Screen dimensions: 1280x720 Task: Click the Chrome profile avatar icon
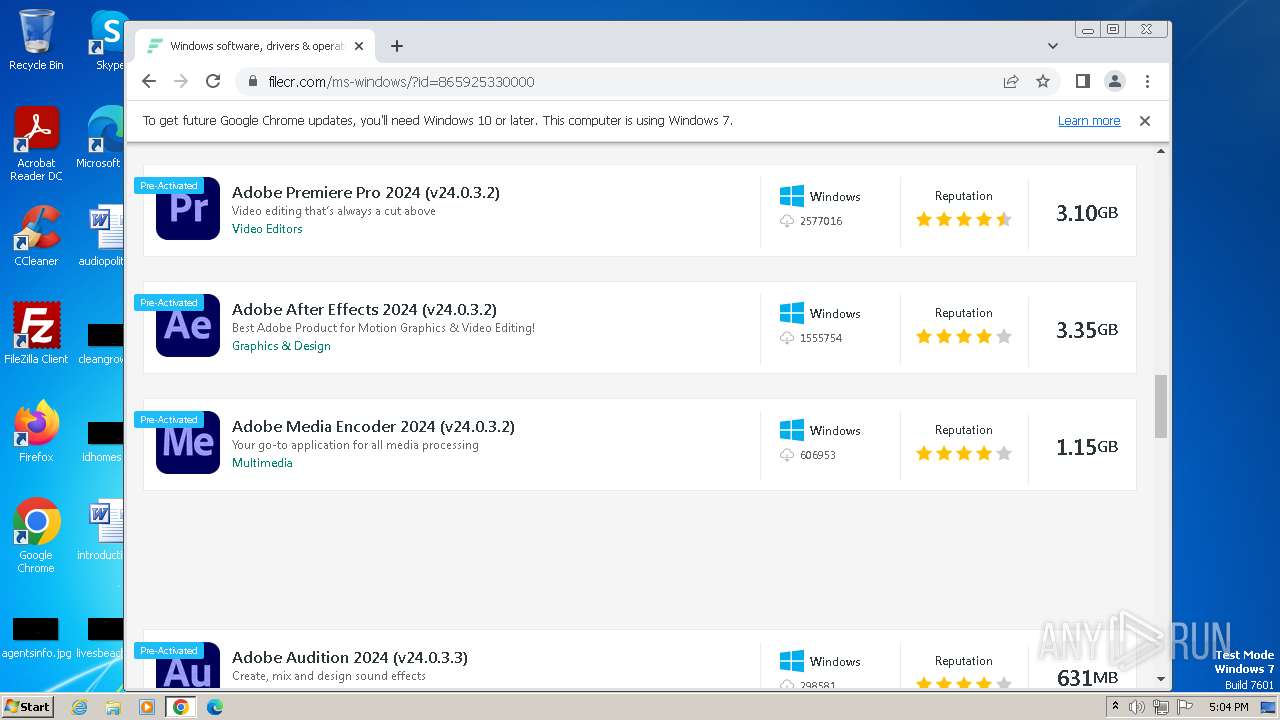tap(1114, 81)
